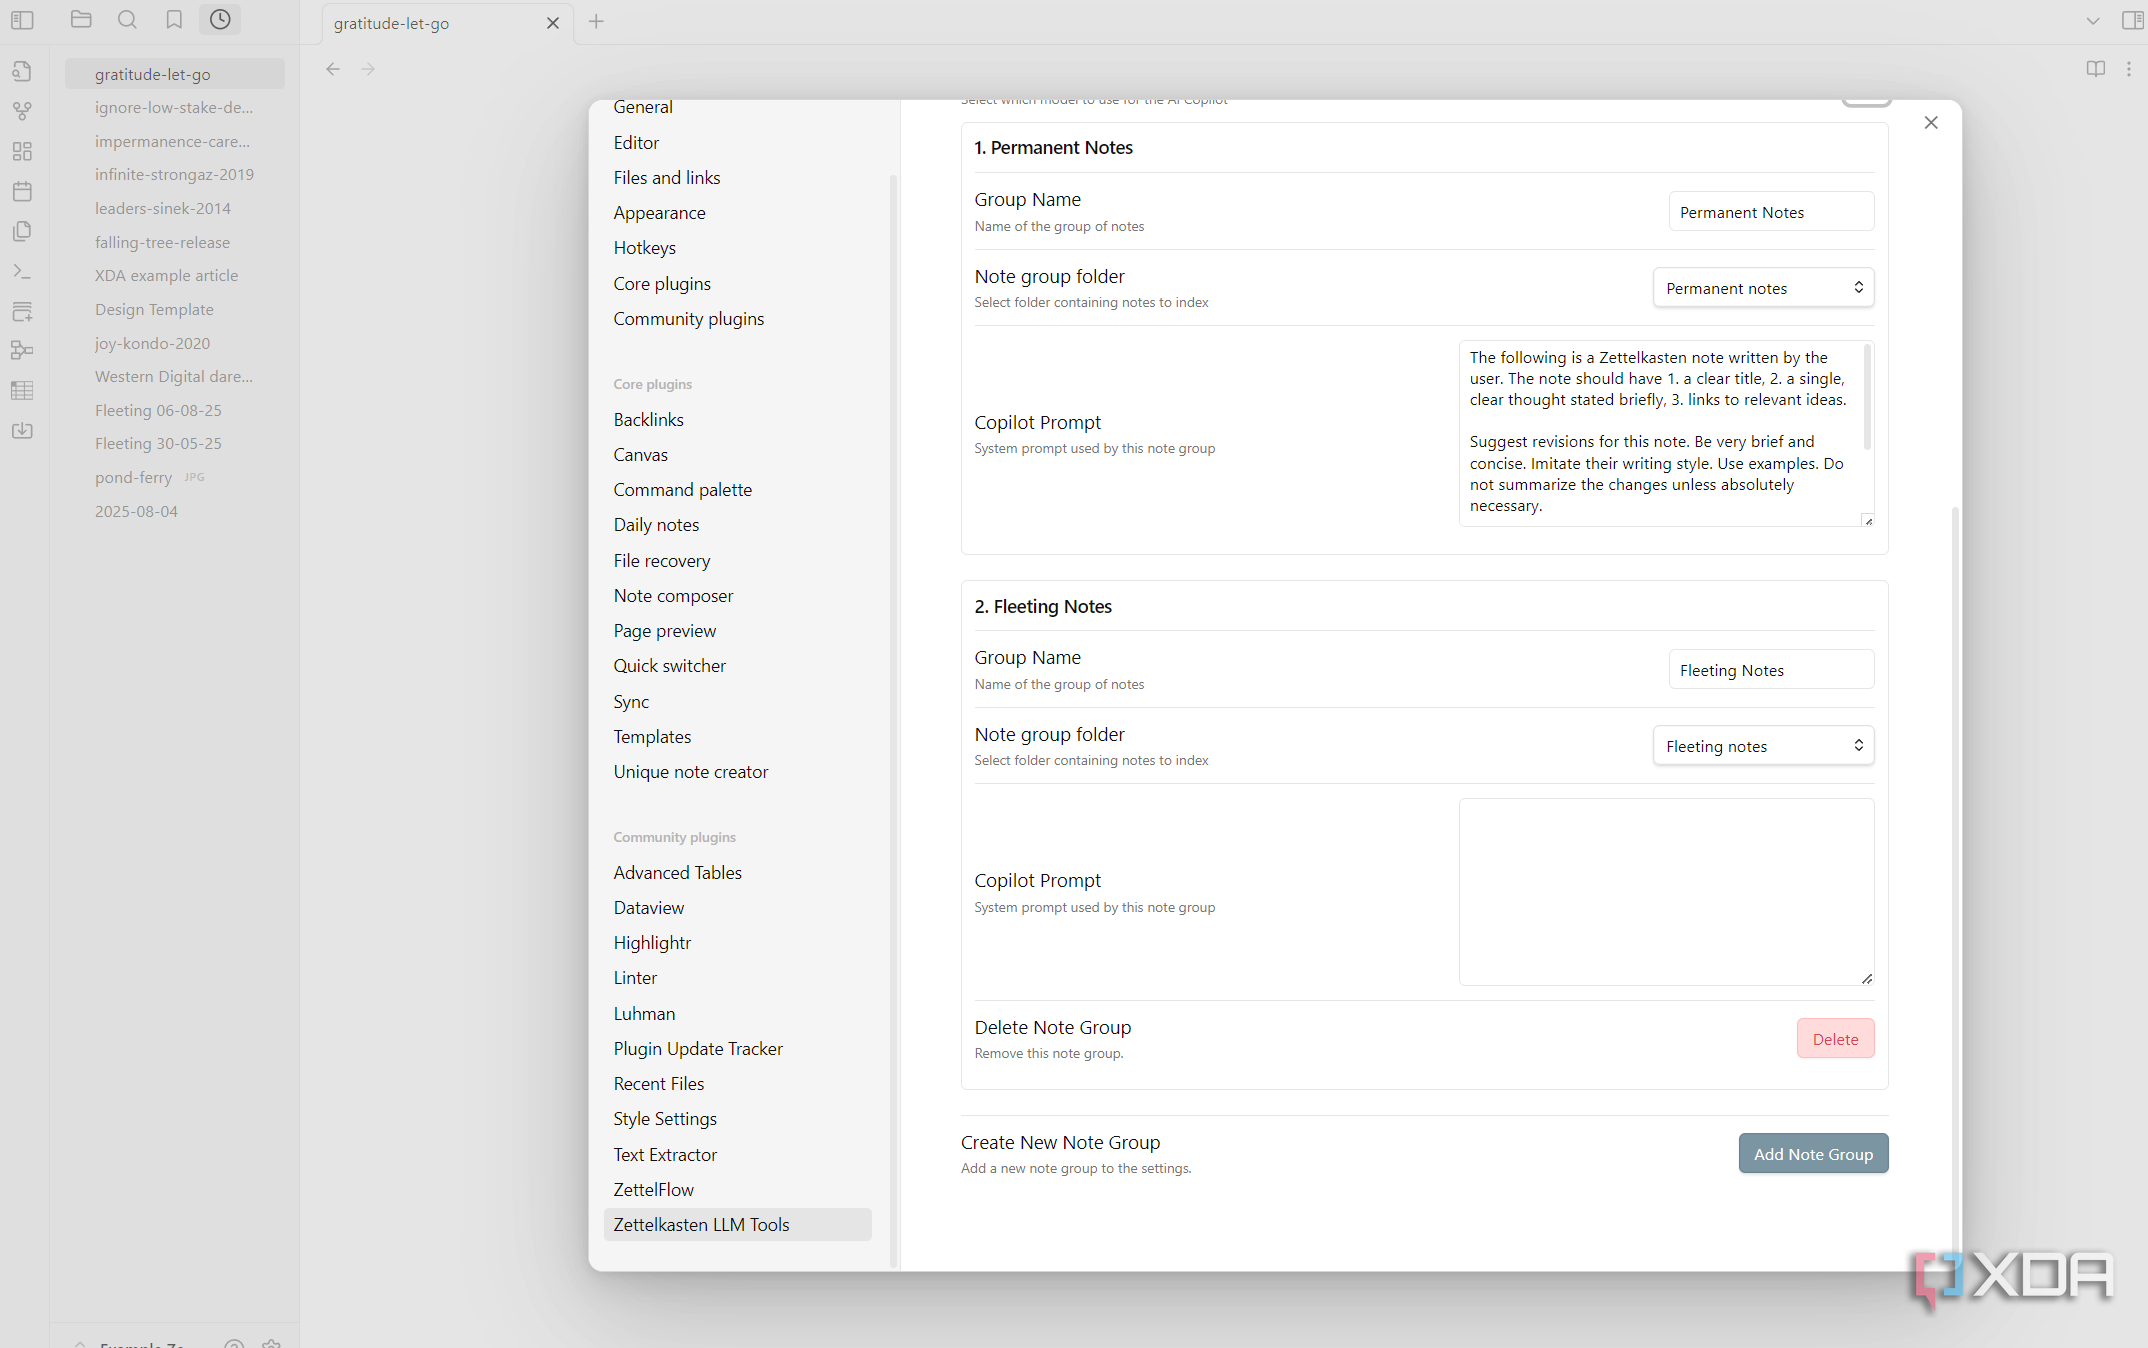Click the ZettelFlow diagram ribbon icon

point(22,351)
